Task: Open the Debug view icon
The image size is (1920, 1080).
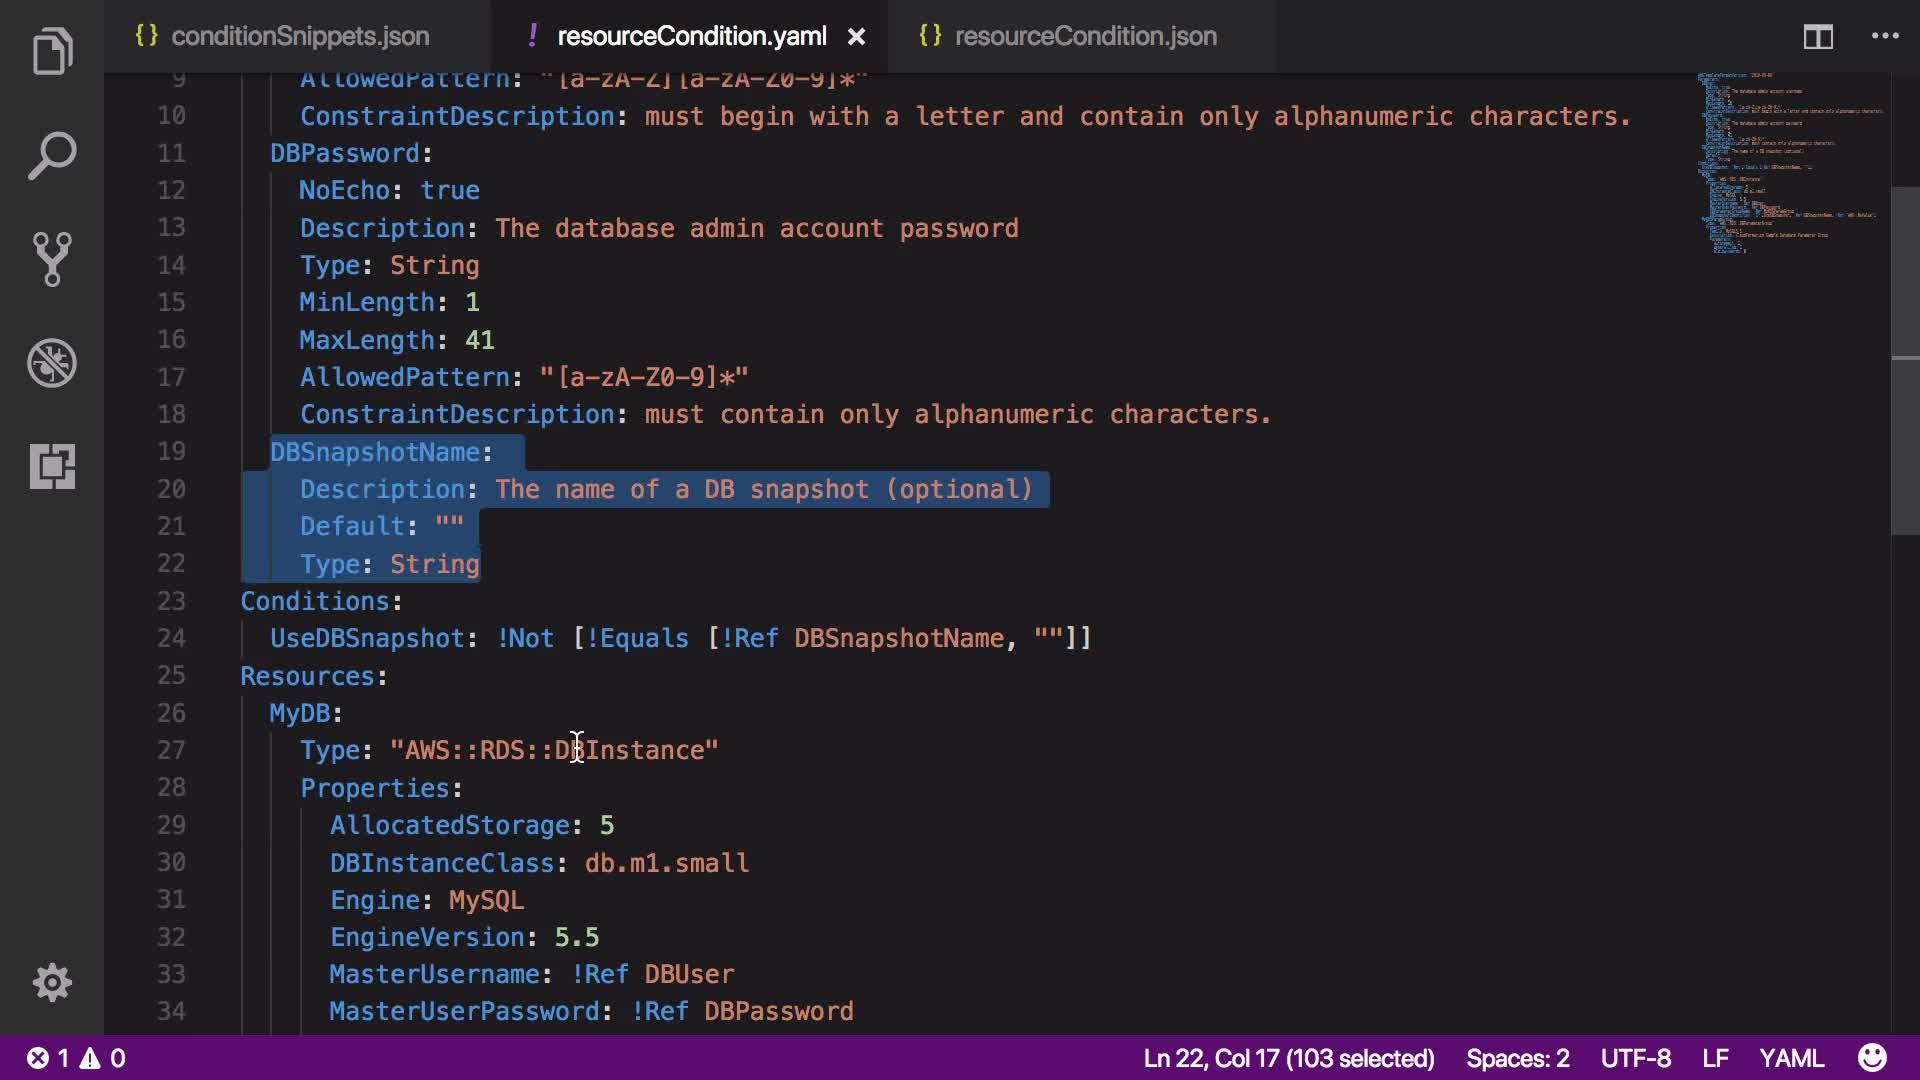Action: point(52,363)
